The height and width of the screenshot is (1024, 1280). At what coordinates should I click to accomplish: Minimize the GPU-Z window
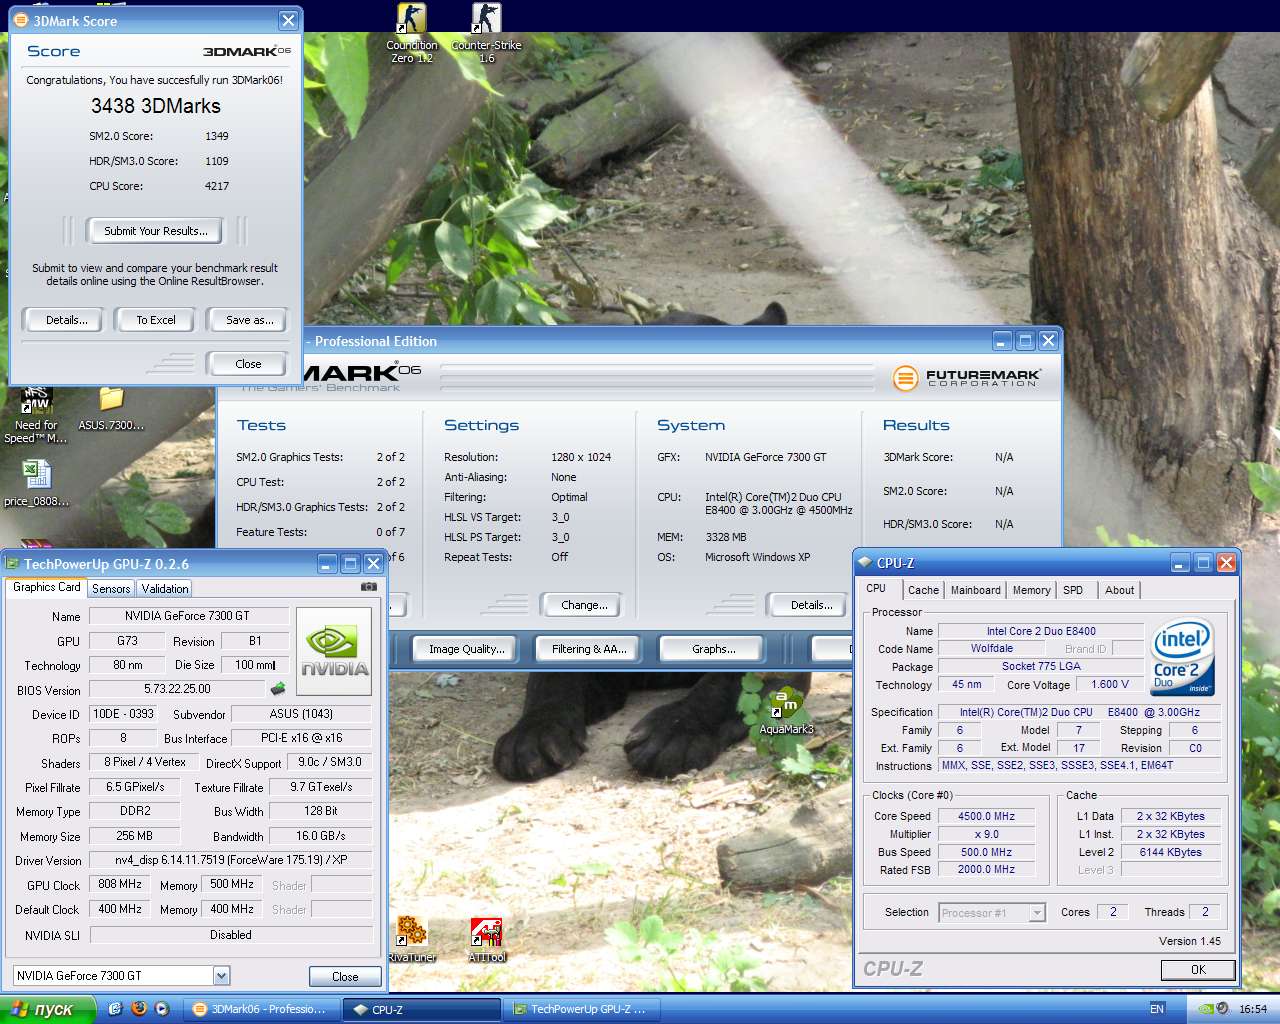click(x=327, y=564)
